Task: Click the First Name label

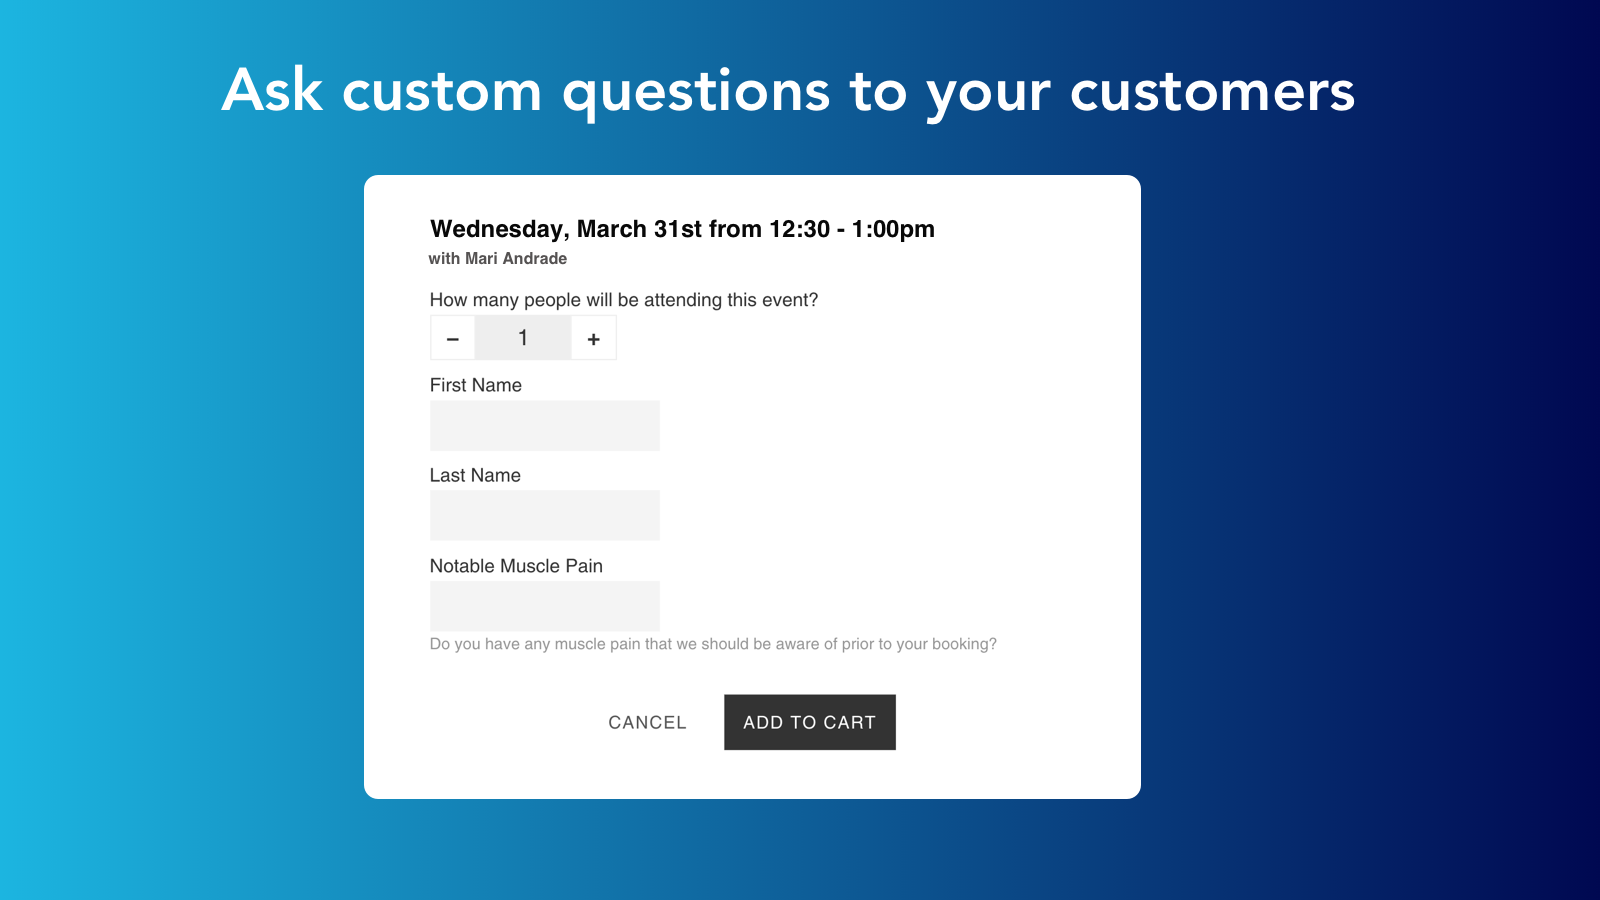Action: (x=476, y=385)
